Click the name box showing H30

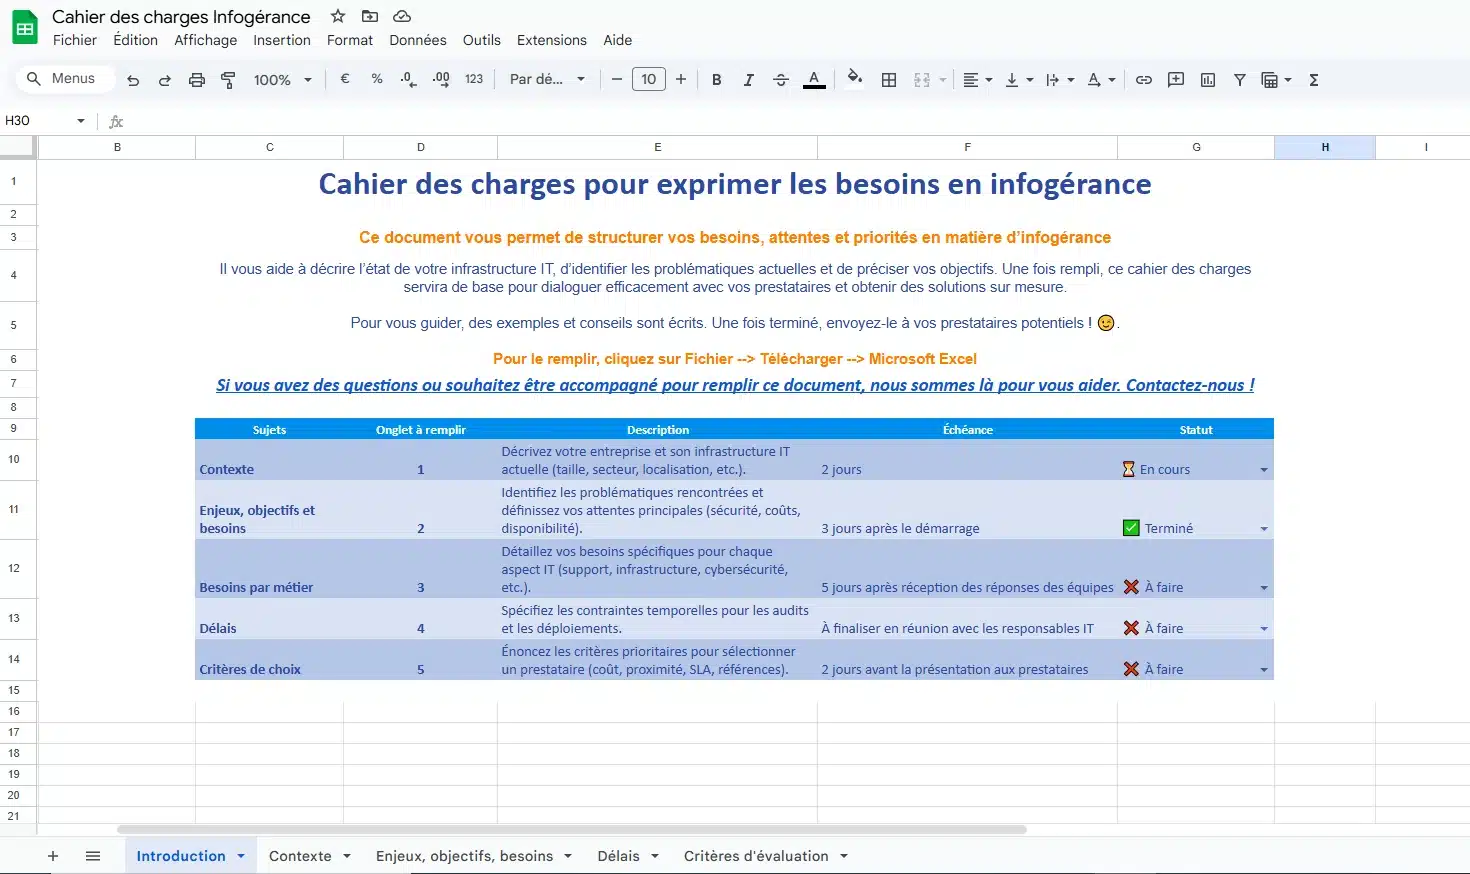click(x=44, y=121)
